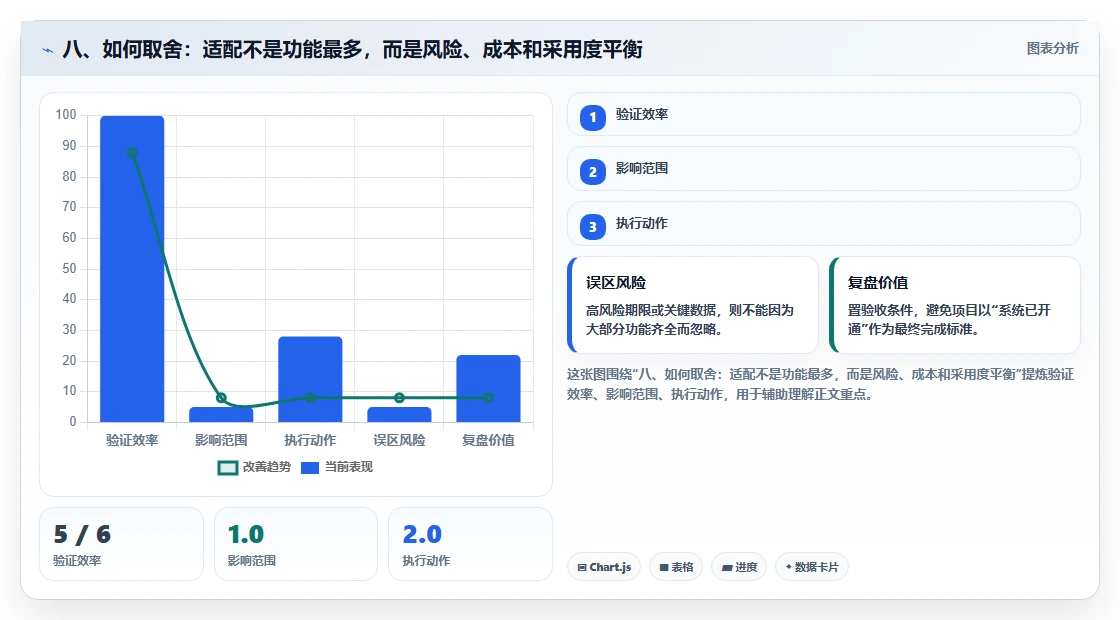Click the section heading 八、如何取舍
This screenshot has height=620, width=1120.
(353, 49)
